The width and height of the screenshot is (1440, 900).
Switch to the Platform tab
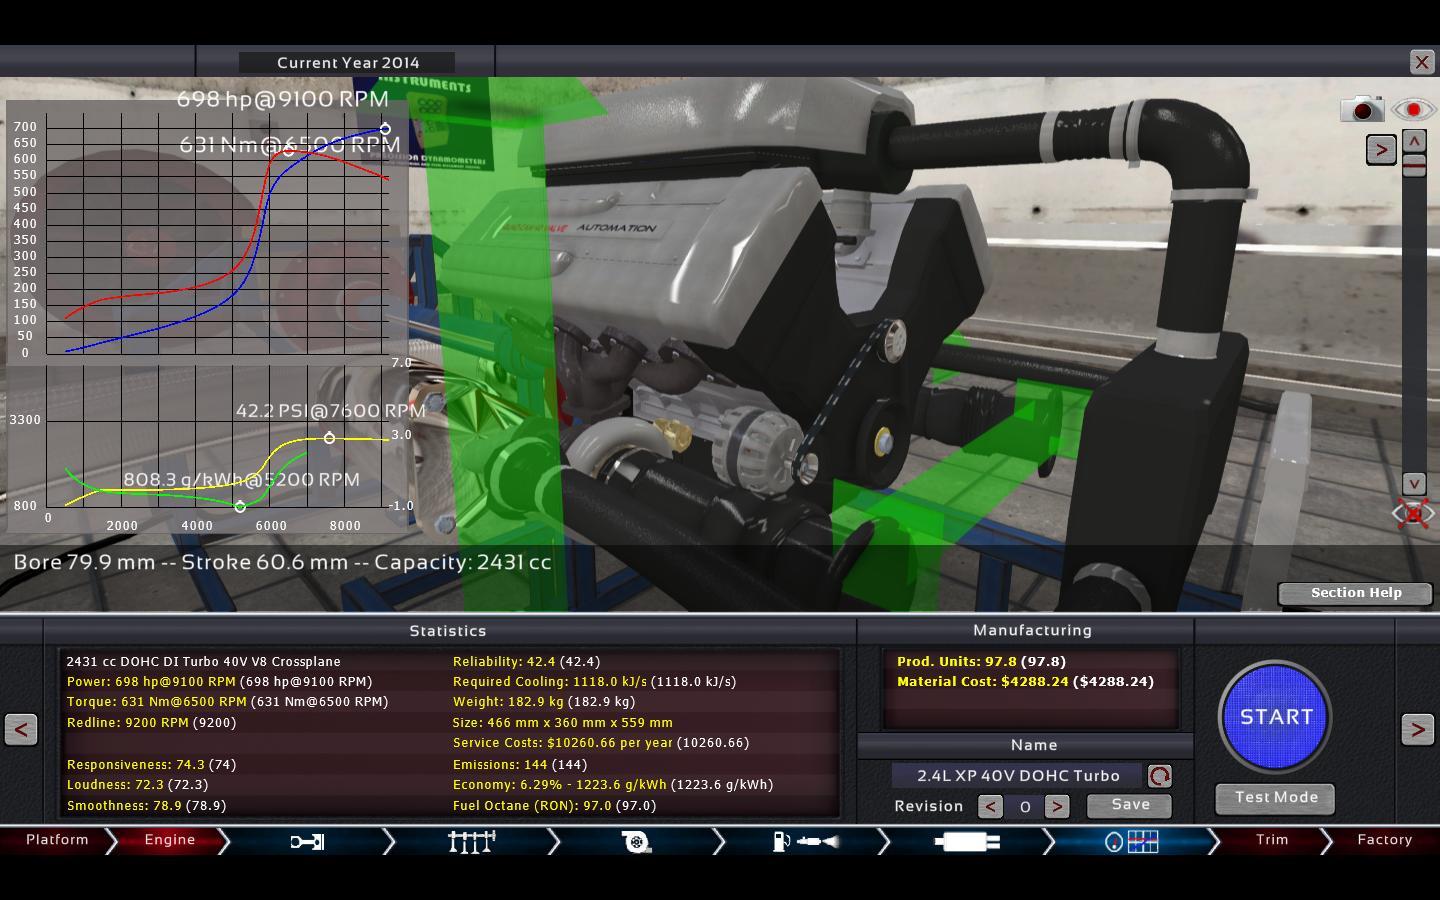(57, 840)
